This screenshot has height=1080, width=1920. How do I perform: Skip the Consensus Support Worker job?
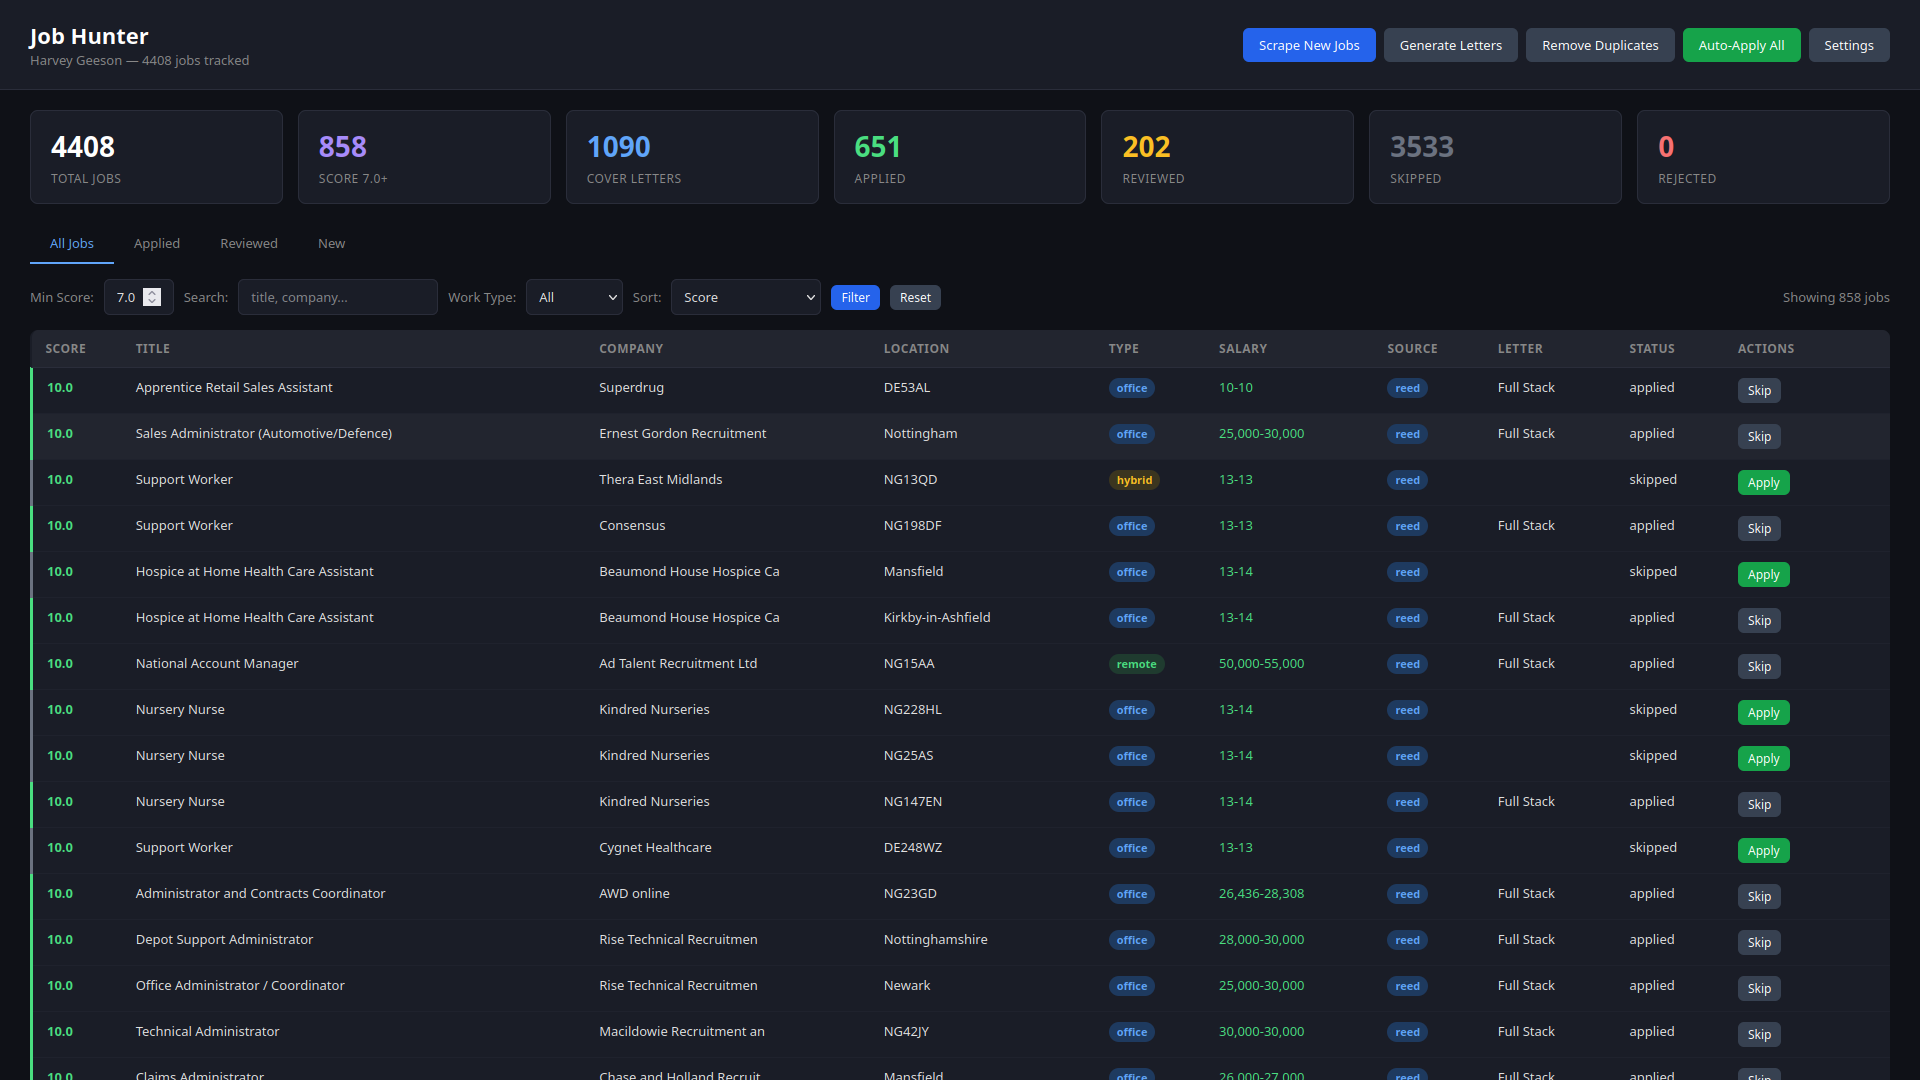pyautogui.click(x=1759, y=528)
